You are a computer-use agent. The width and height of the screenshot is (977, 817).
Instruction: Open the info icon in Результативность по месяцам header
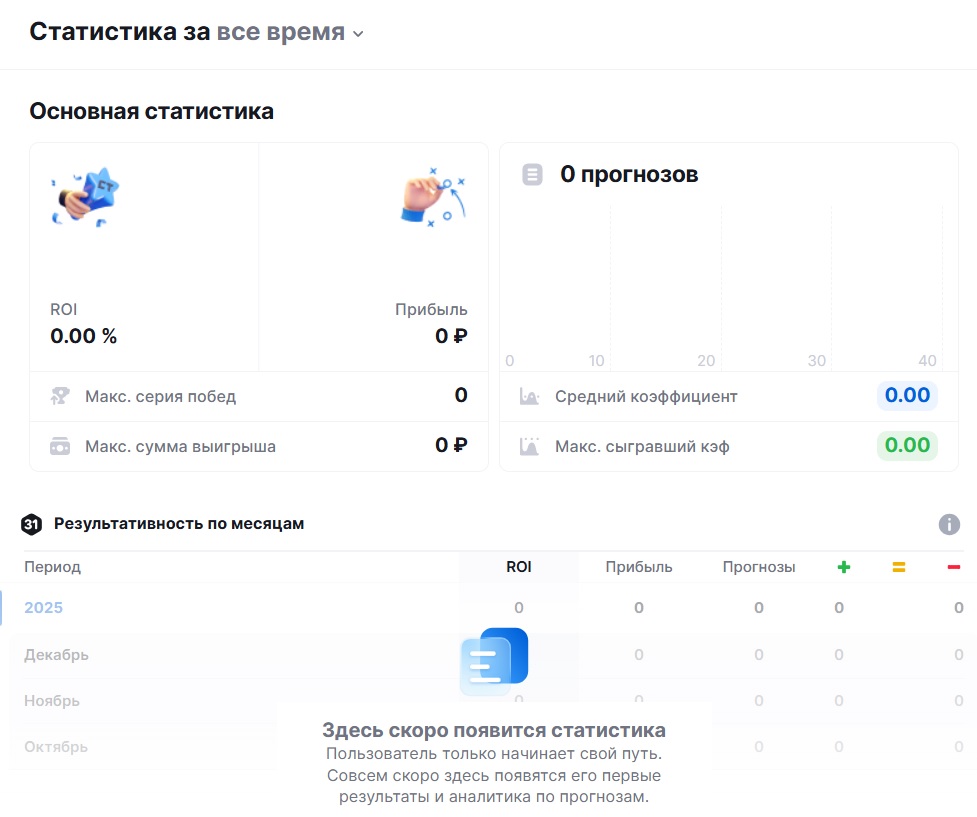pyautogui.click(x=948, y=524)
